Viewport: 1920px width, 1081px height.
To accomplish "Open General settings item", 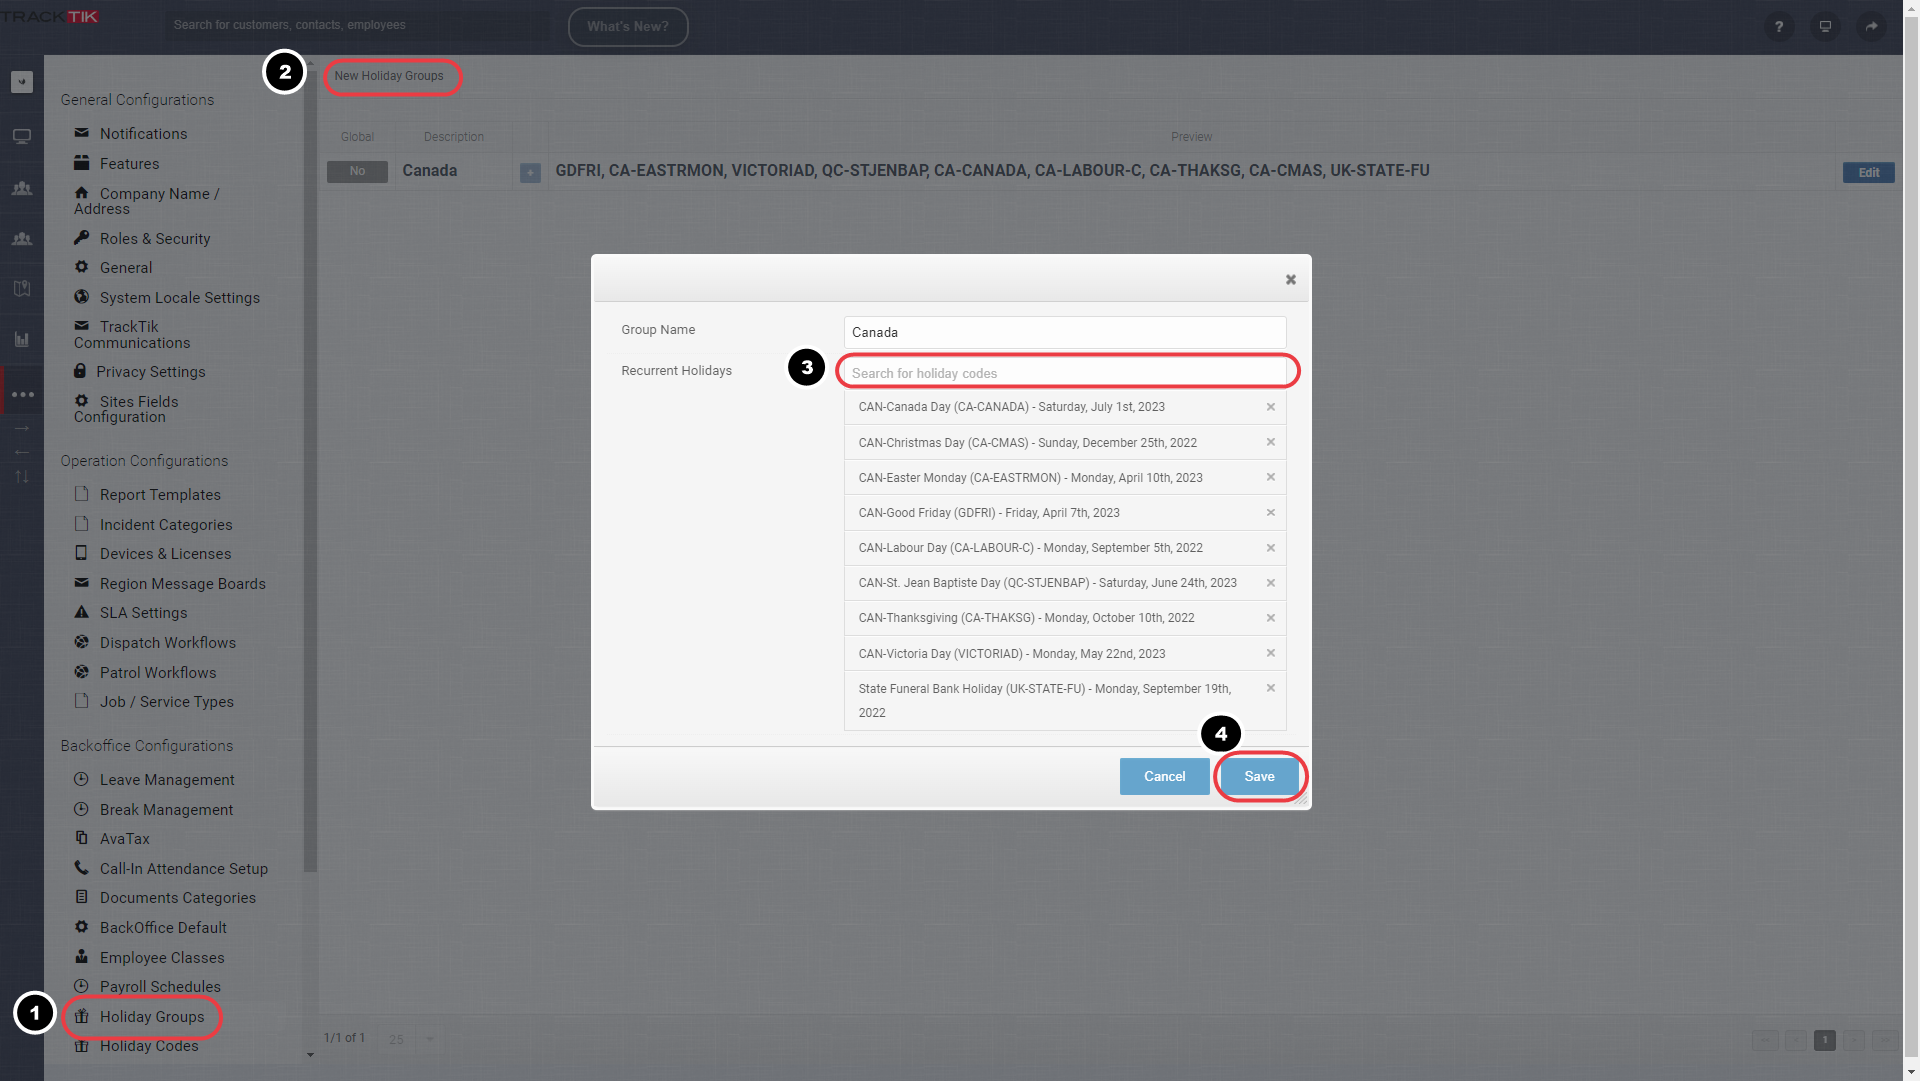I will (125, 268).
